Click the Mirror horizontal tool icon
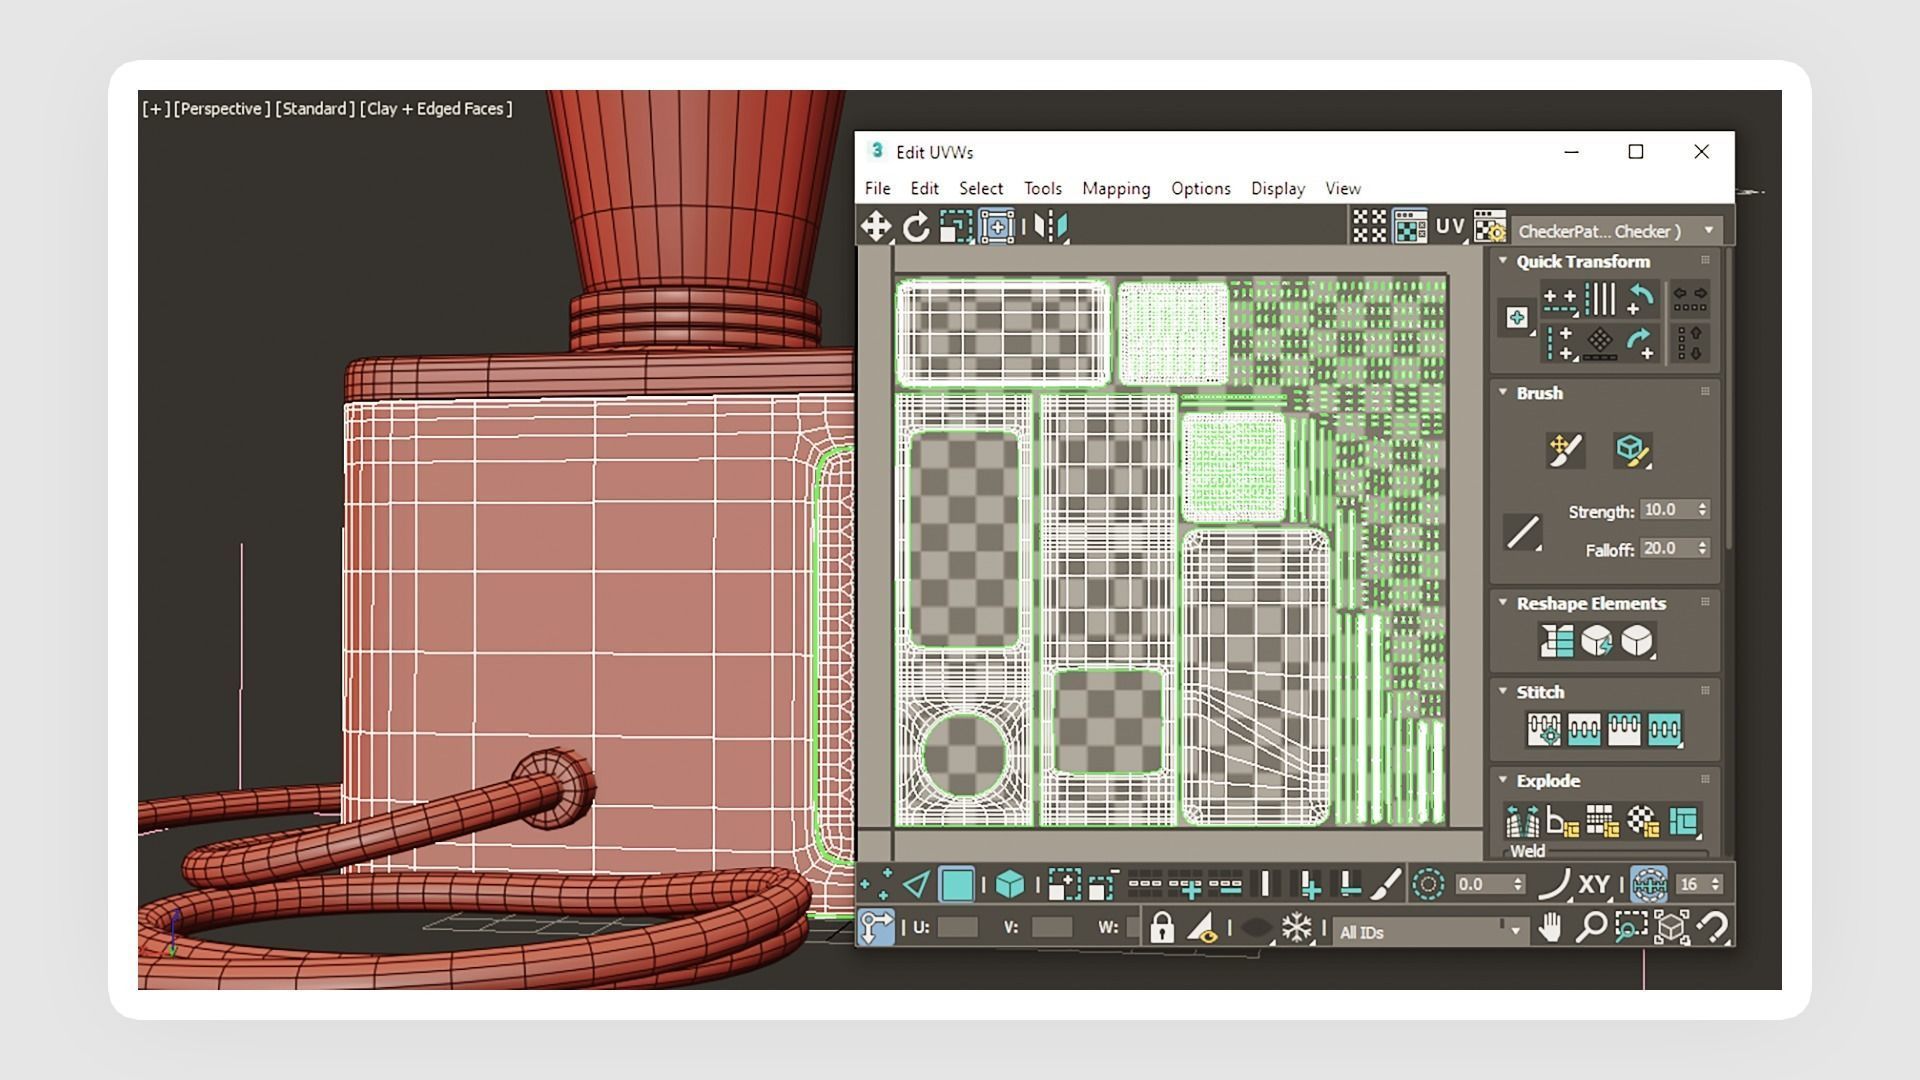The image size is (1920, 1080). click(1050, 227)
